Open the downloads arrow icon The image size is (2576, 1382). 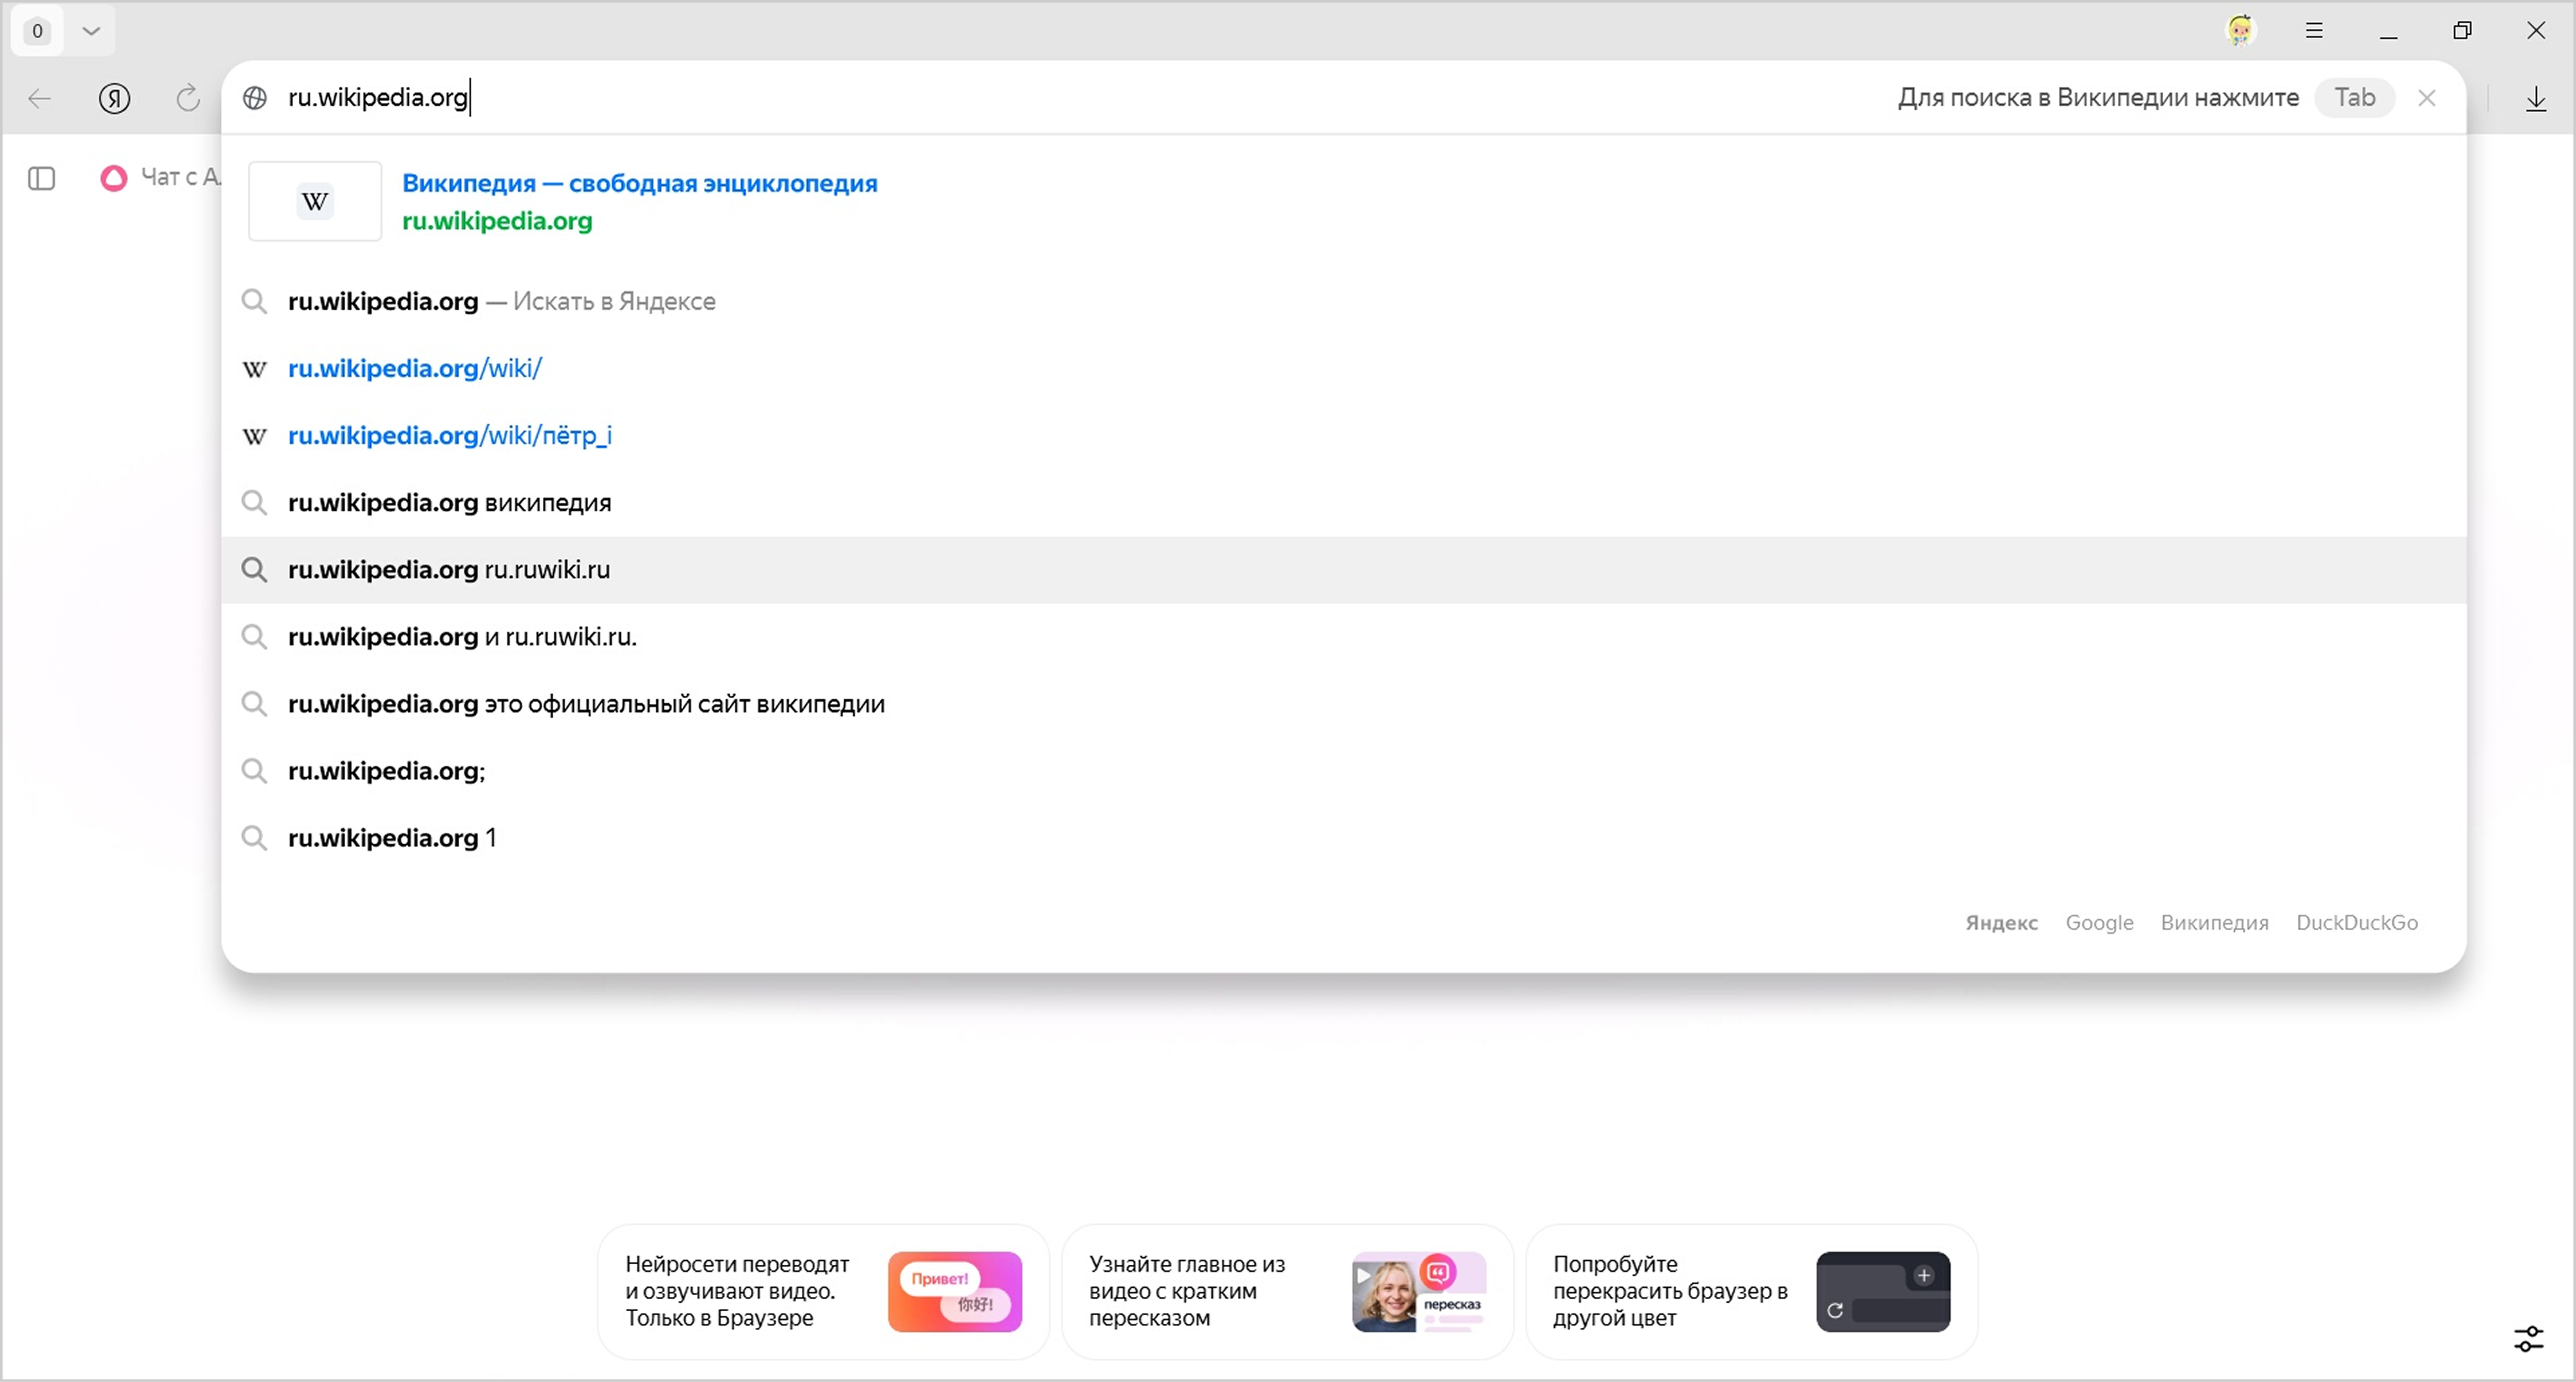2535,98
